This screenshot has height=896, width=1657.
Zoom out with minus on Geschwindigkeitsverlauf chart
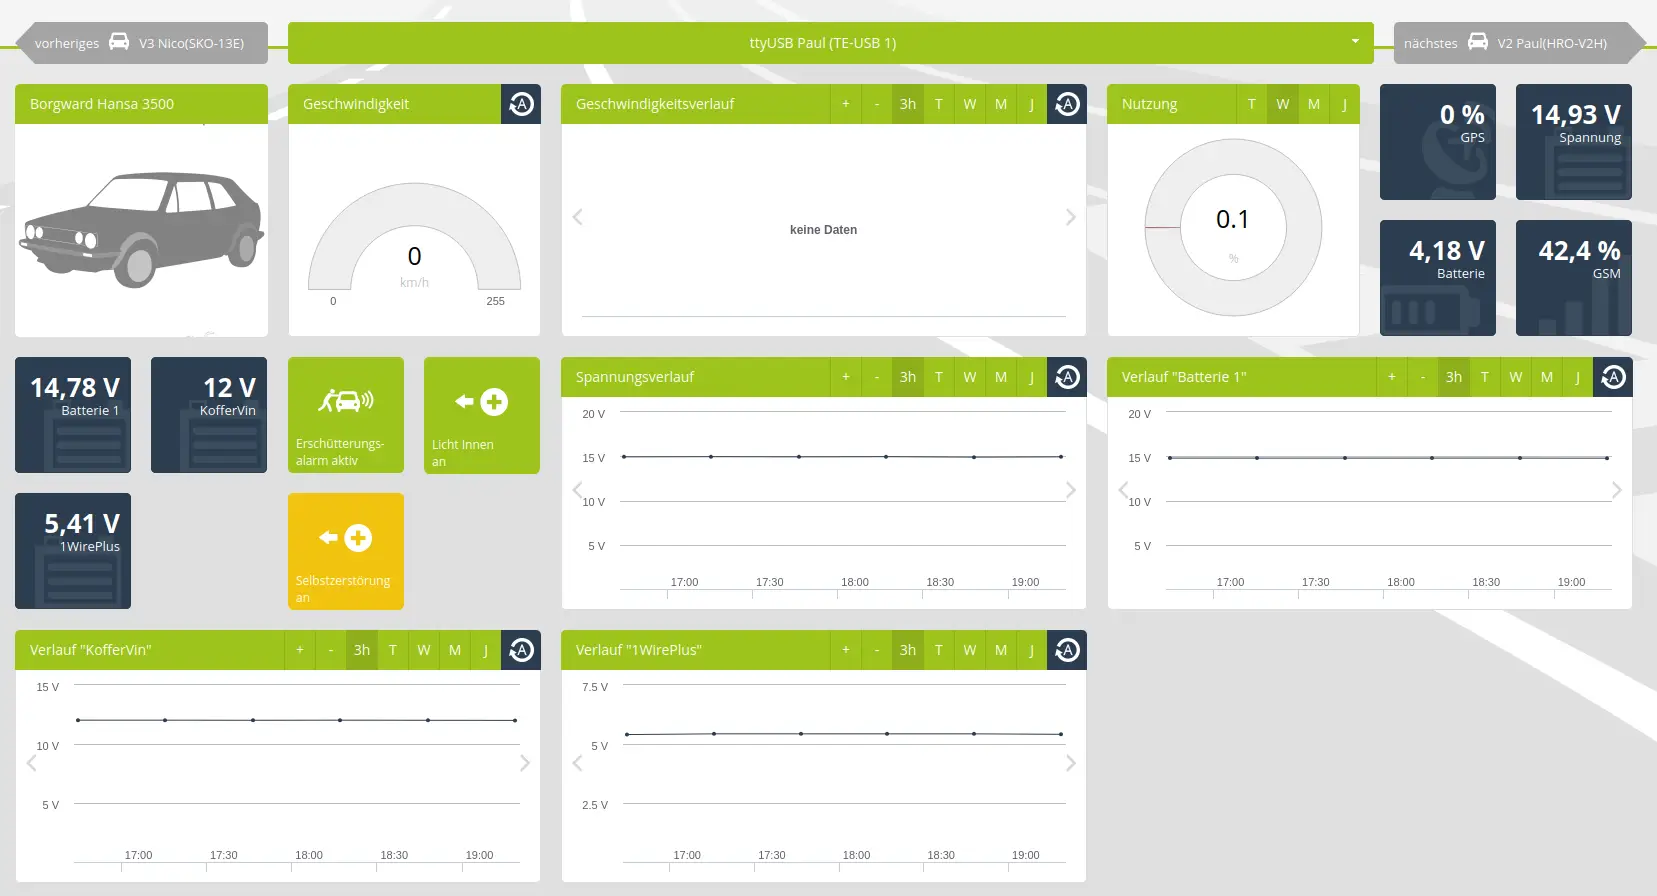tap(877, 104)
